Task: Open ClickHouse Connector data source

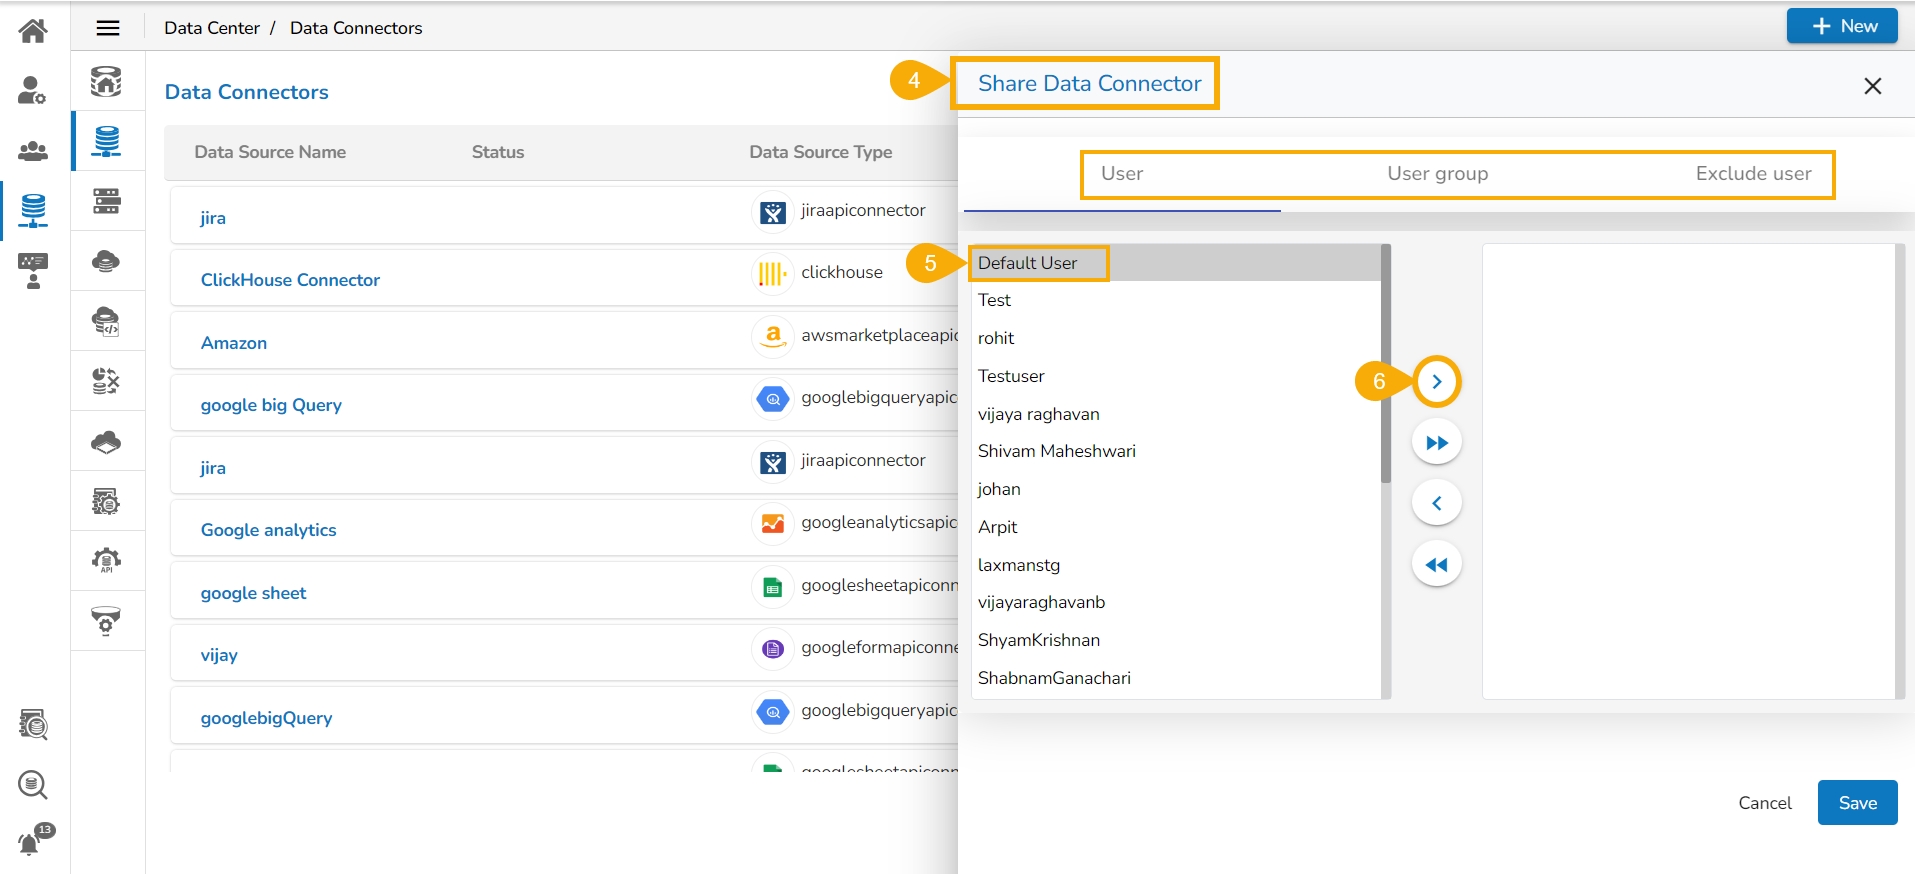Action: pos(290,280)
